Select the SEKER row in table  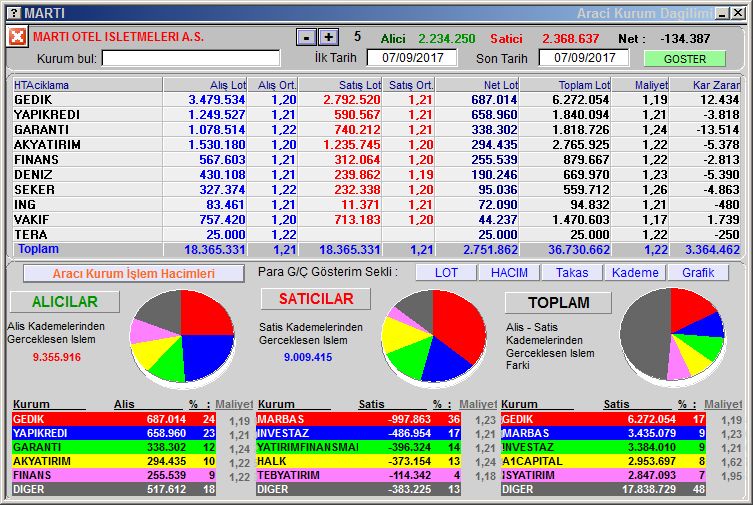[376, 190]
